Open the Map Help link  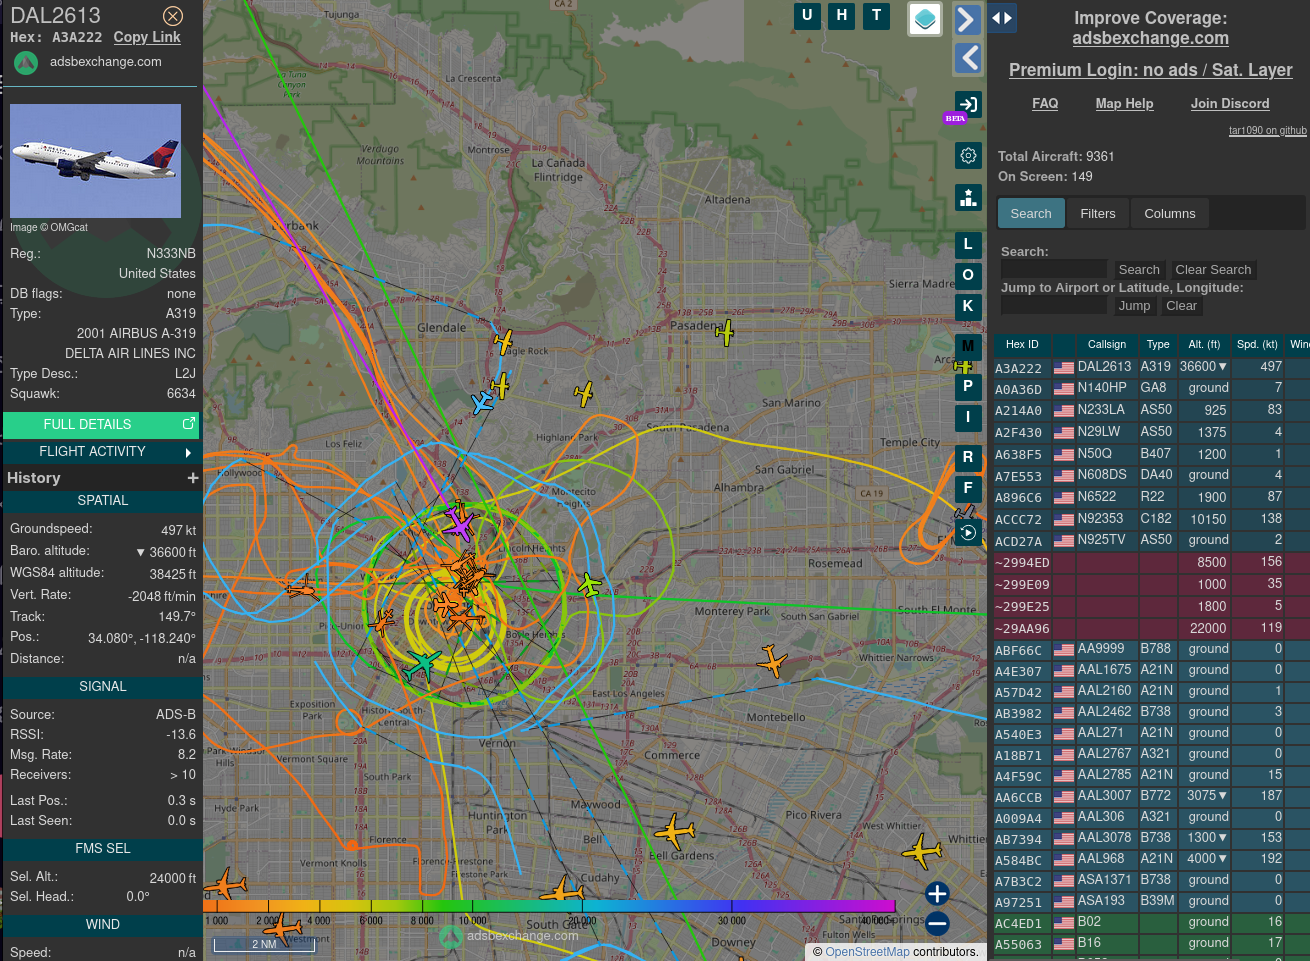[1124, 103]
